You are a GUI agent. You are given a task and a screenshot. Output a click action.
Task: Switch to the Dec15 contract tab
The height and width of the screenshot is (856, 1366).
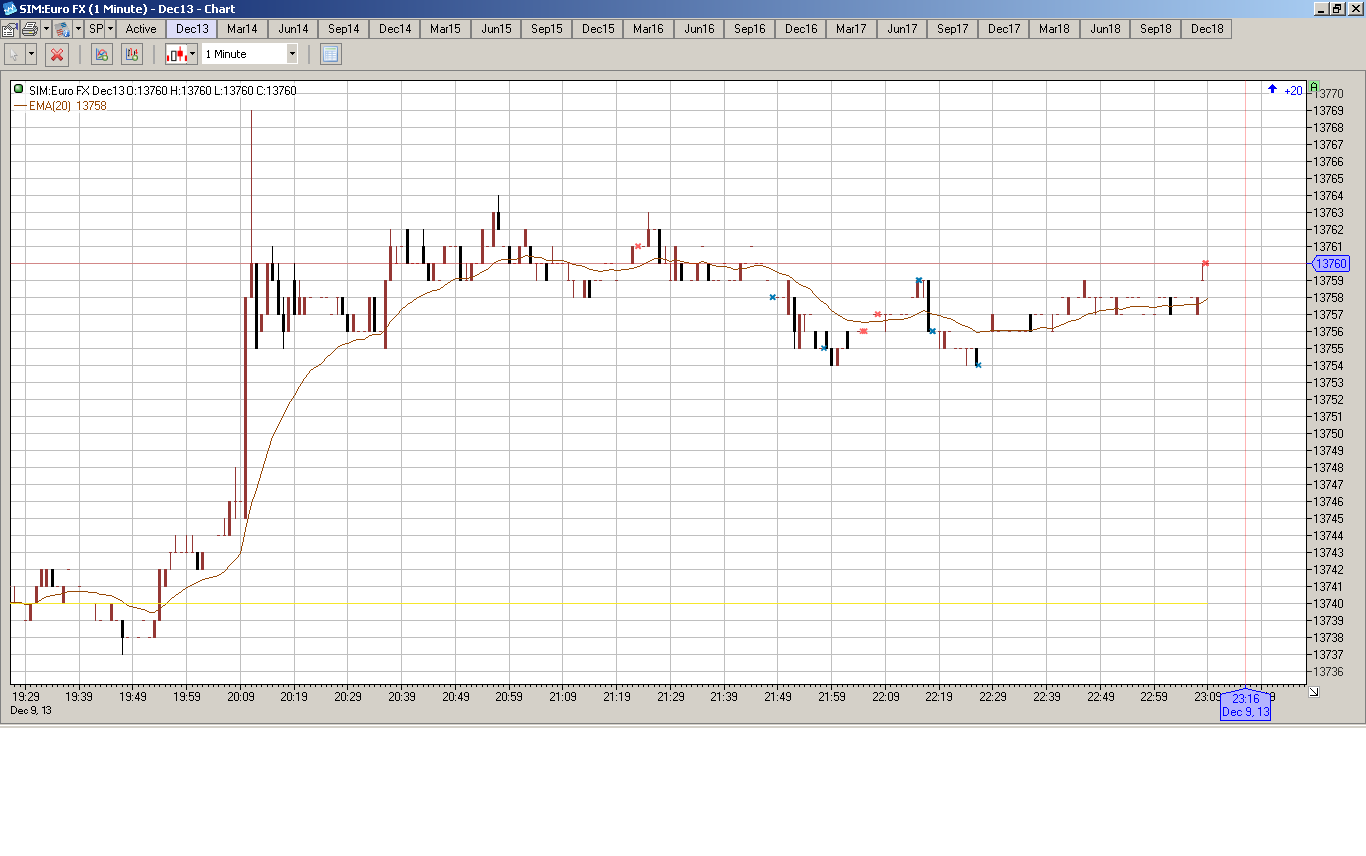598,29
